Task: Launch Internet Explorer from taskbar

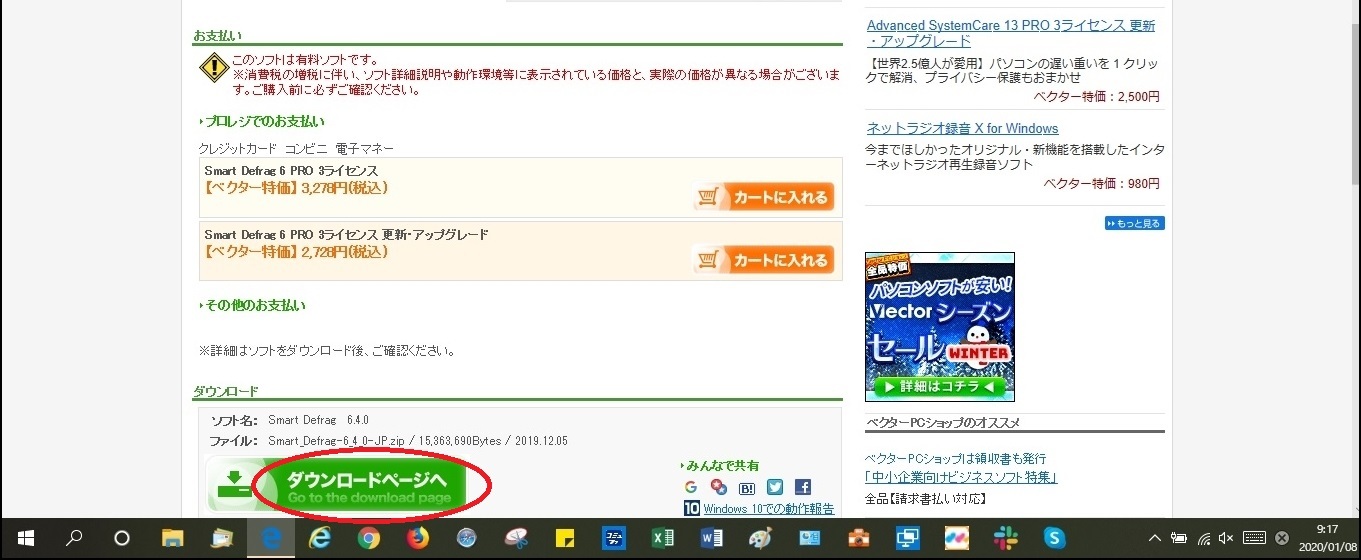Action: coord(320,538)
